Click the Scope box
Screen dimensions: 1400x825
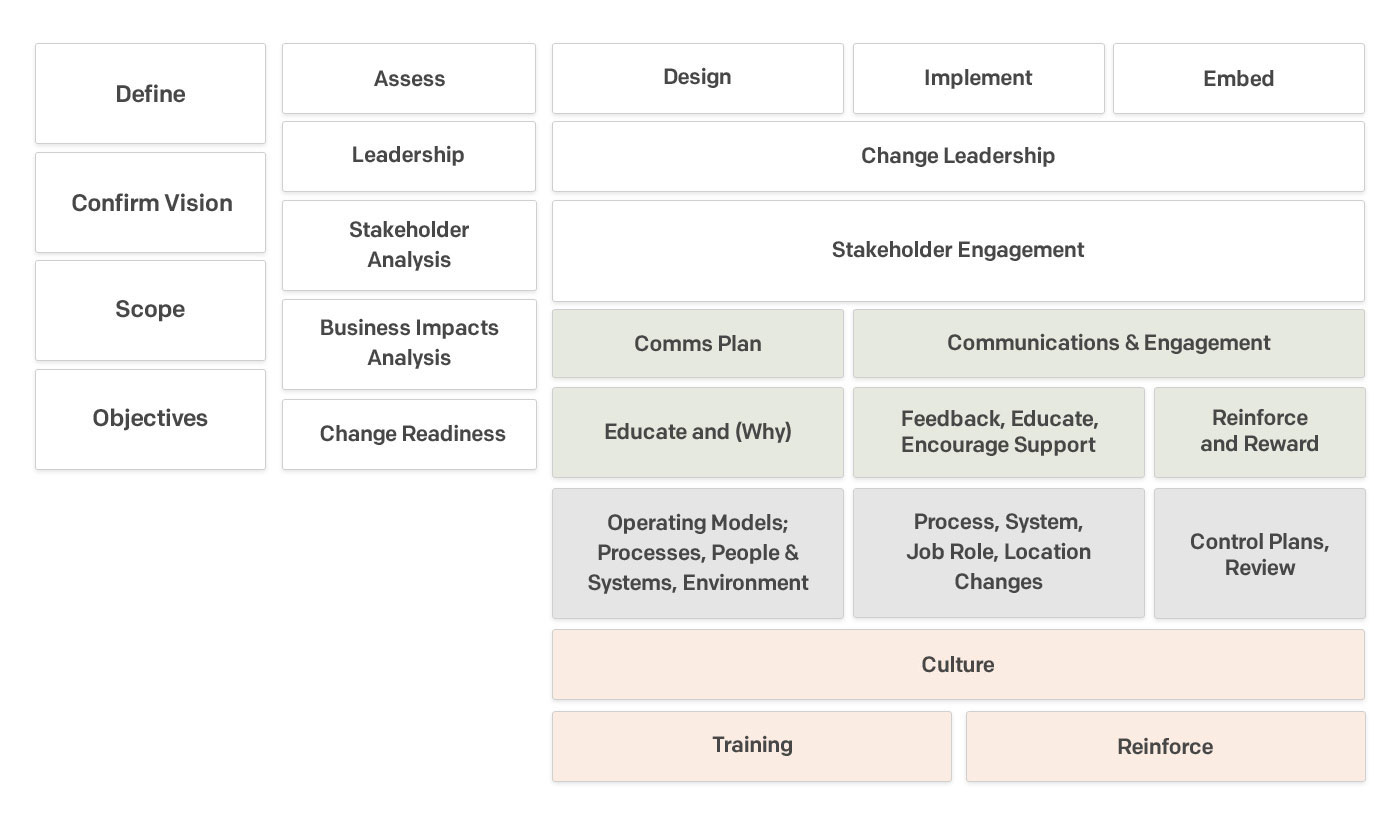150,310
